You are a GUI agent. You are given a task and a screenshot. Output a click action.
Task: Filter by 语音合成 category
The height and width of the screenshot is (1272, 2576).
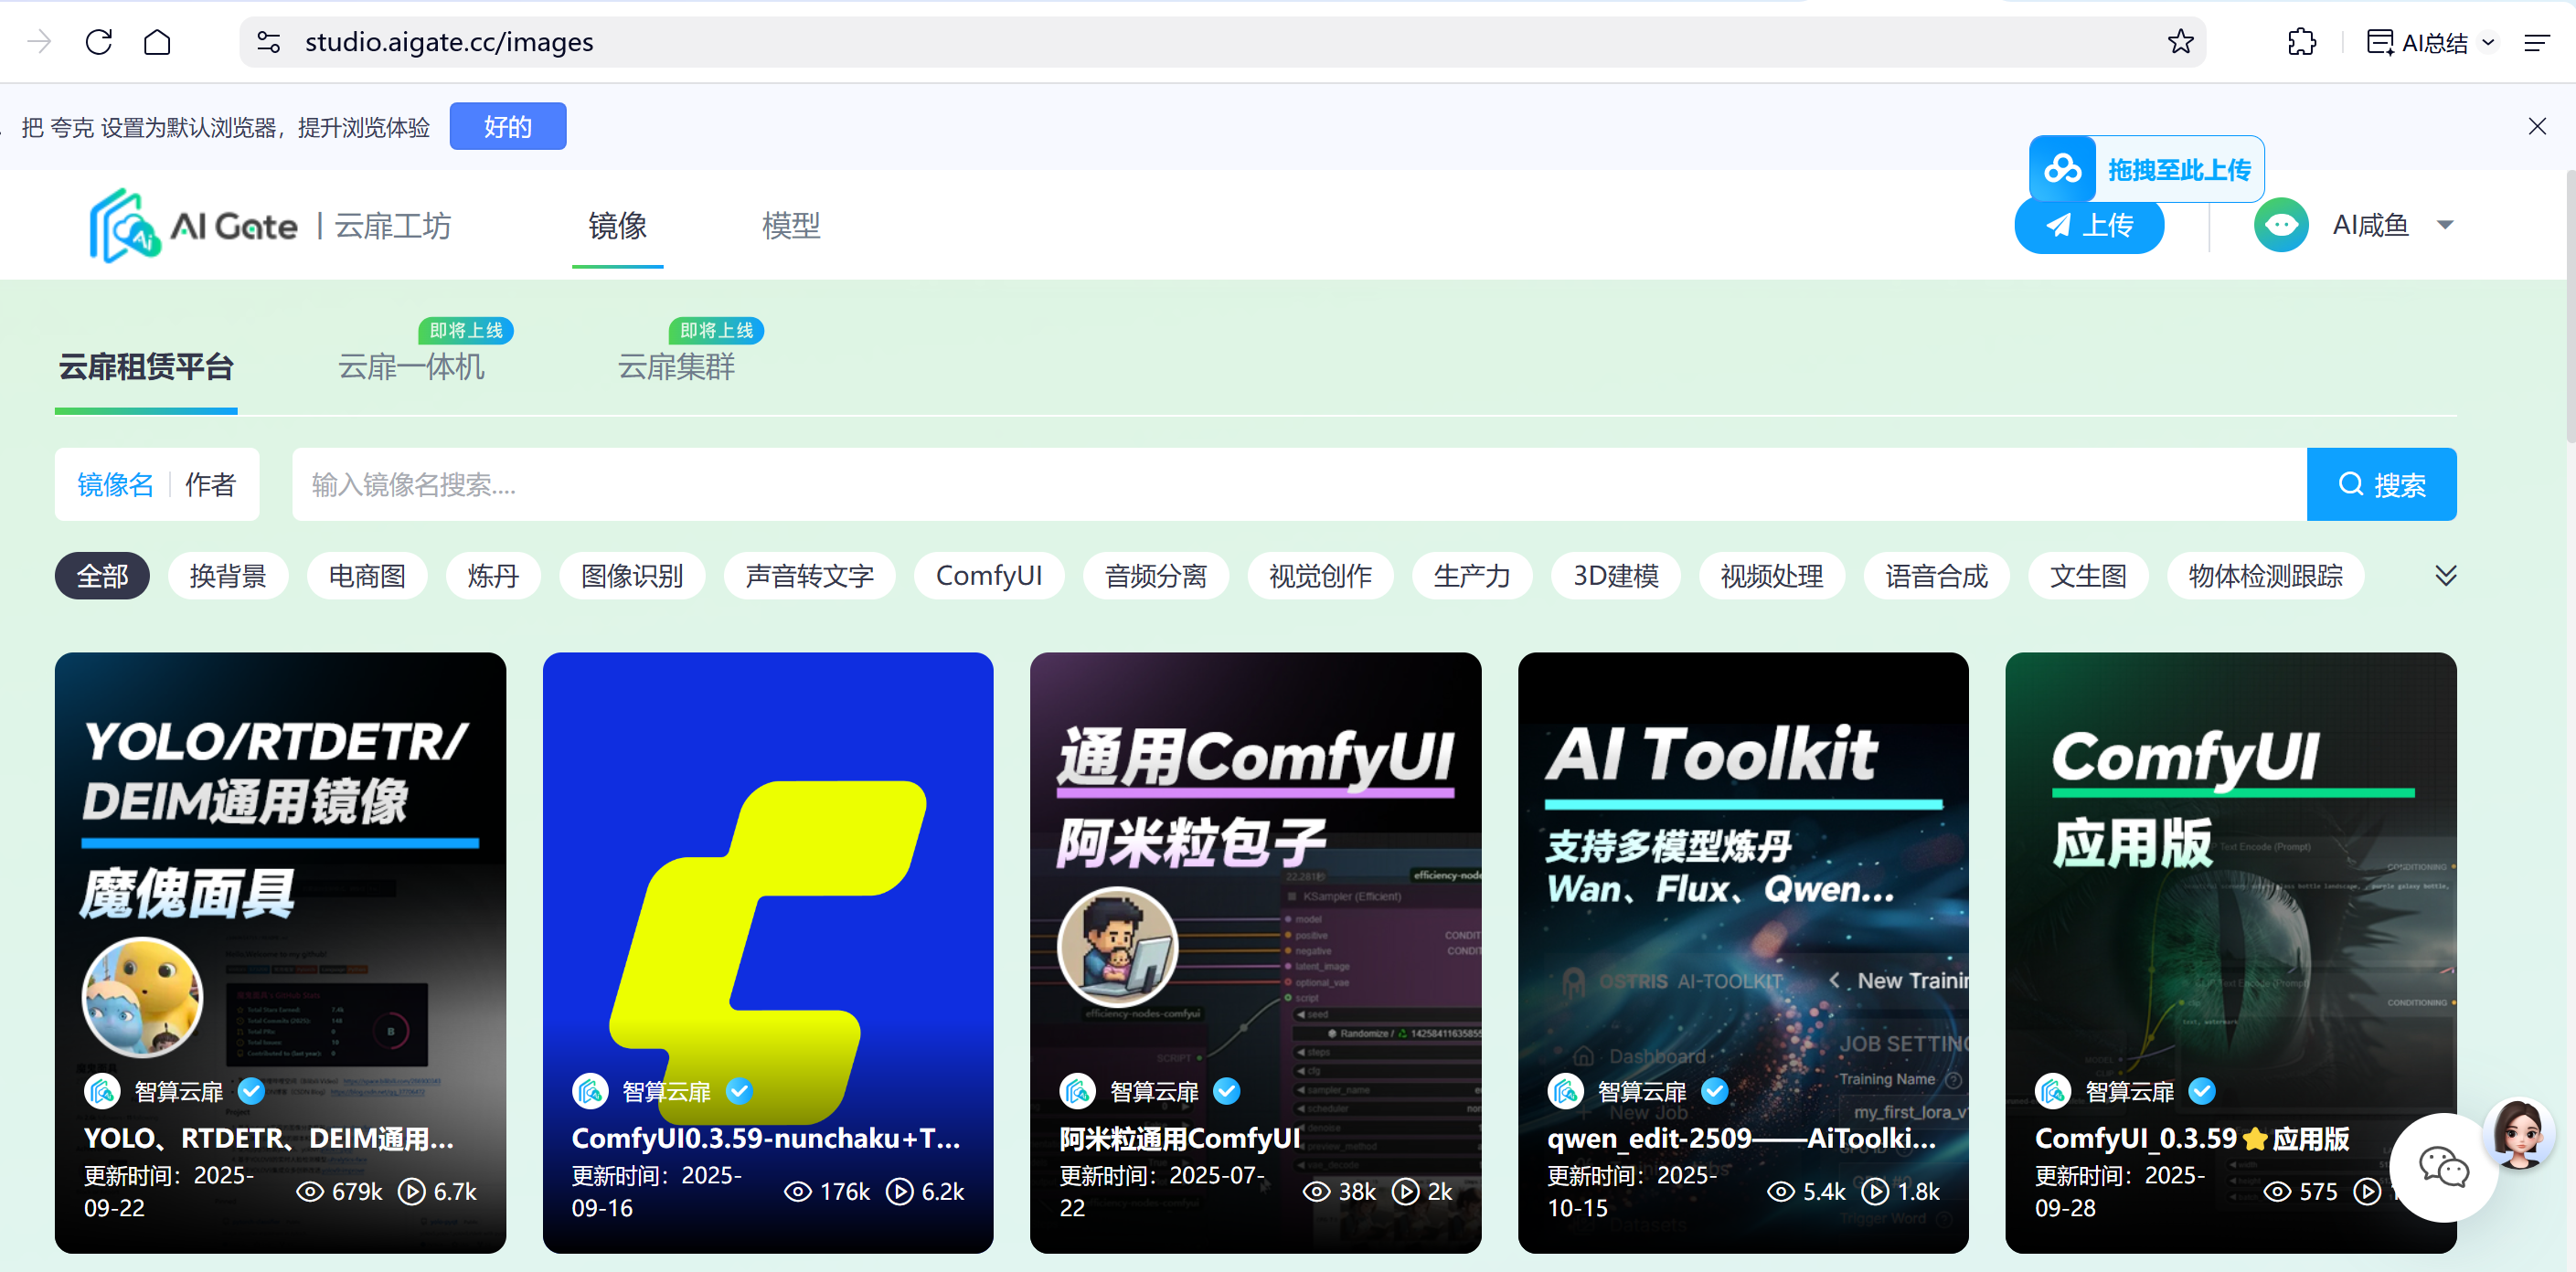click(x=1937, y=576)
